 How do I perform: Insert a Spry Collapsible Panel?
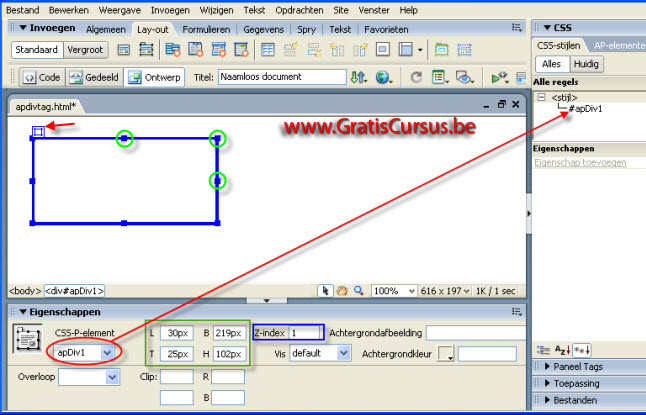pyautogui.click(x=241, y=50)
